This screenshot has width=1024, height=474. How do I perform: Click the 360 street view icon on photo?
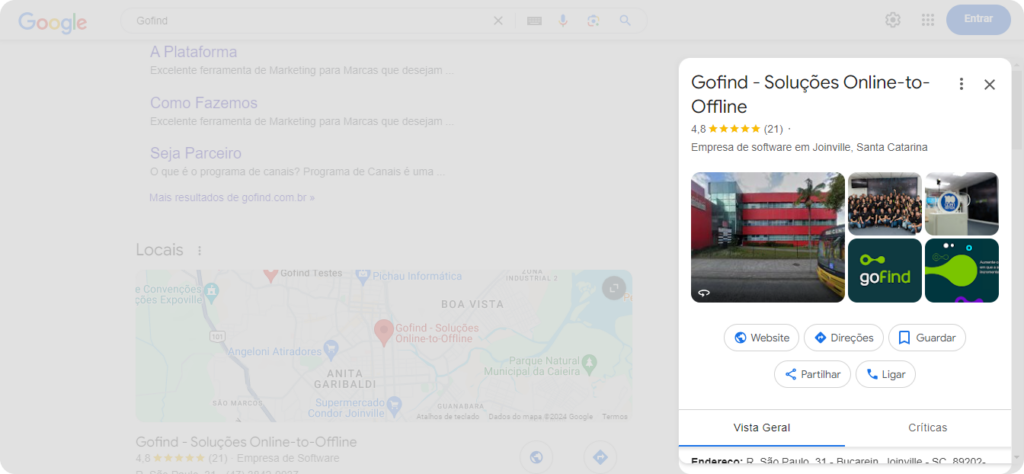tap(704, 293)
